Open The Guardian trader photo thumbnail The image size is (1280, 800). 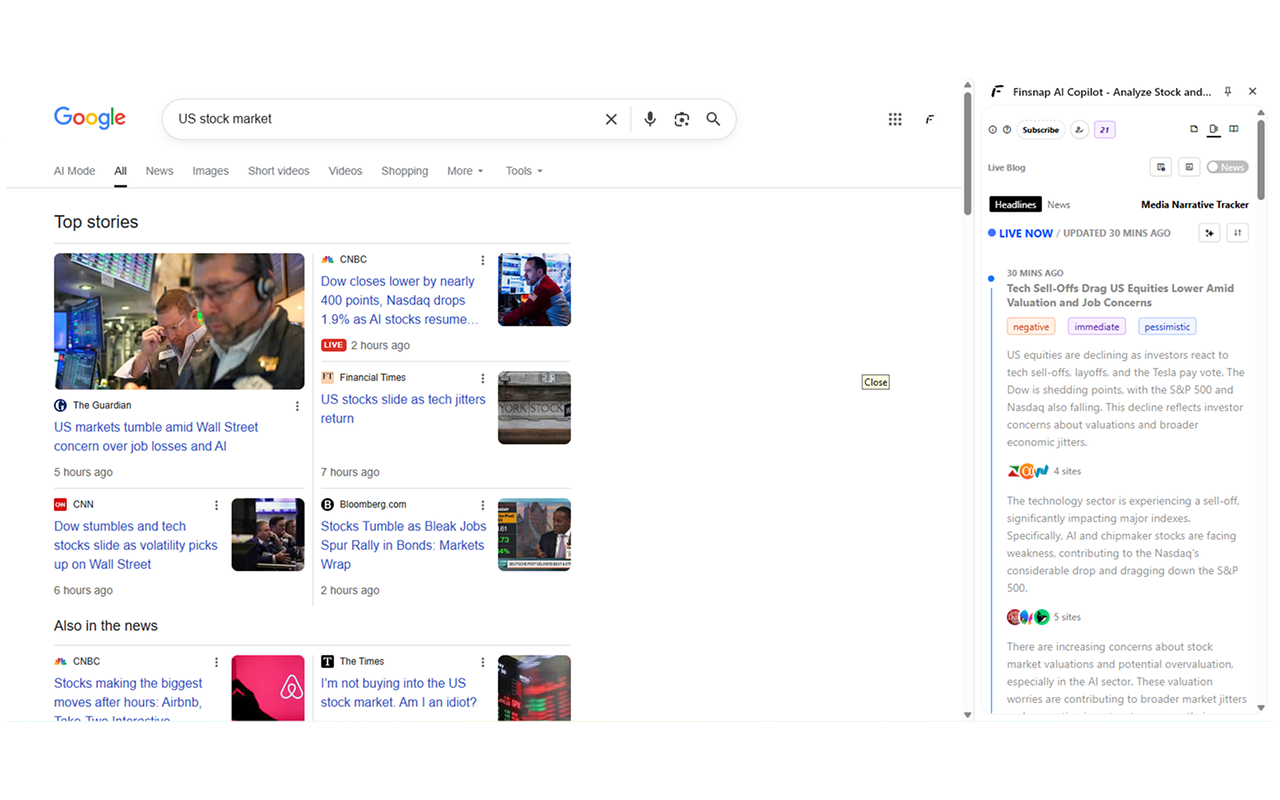(x=179, y=321)
